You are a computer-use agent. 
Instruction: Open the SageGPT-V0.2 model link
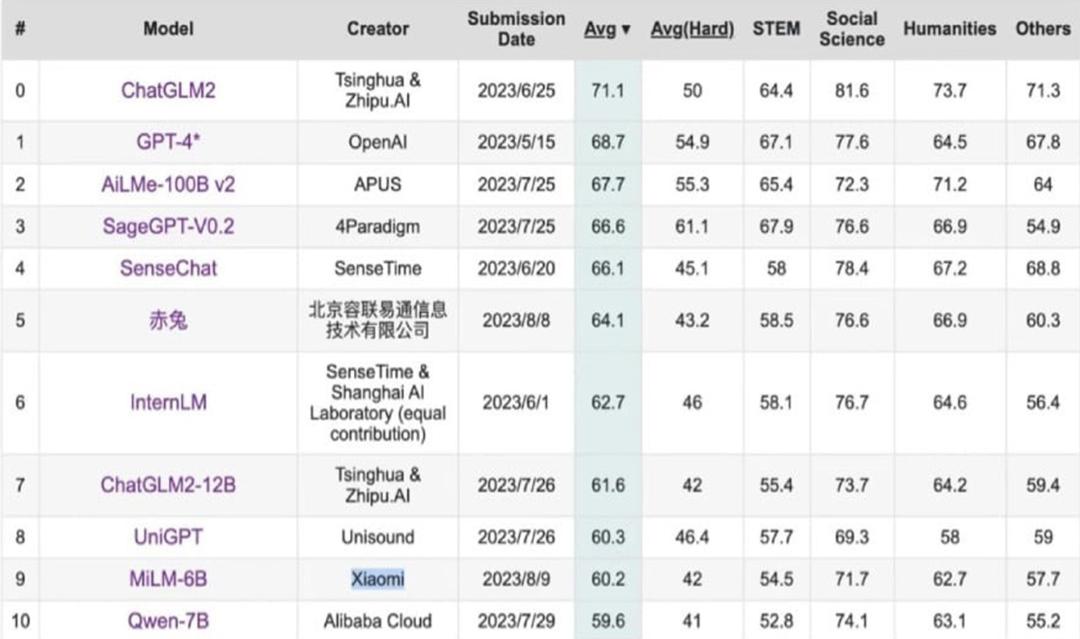click(x=168, y=227)
